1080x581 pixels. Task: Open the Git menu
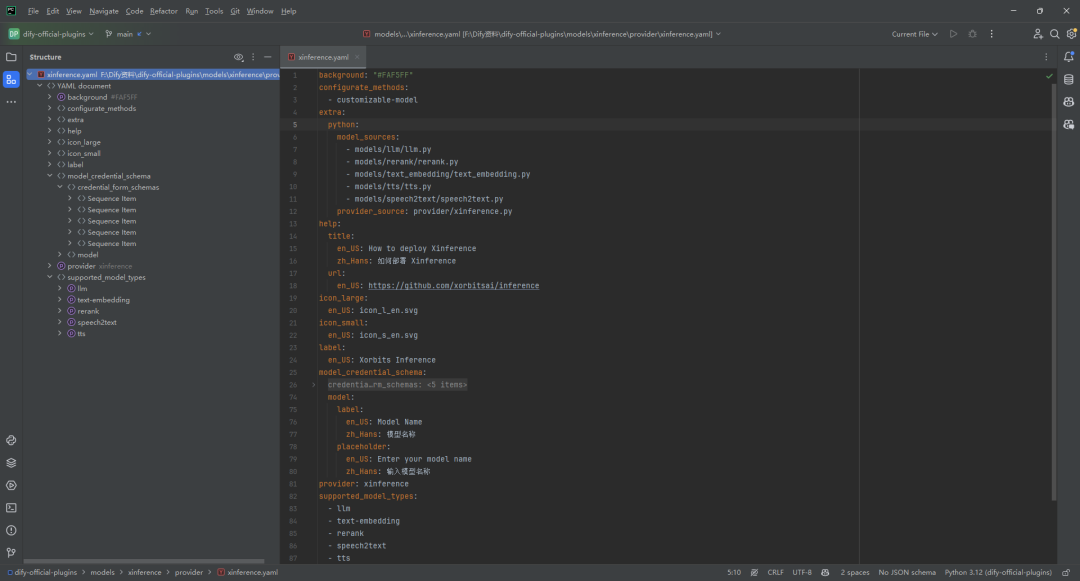(x=235, y=11)
